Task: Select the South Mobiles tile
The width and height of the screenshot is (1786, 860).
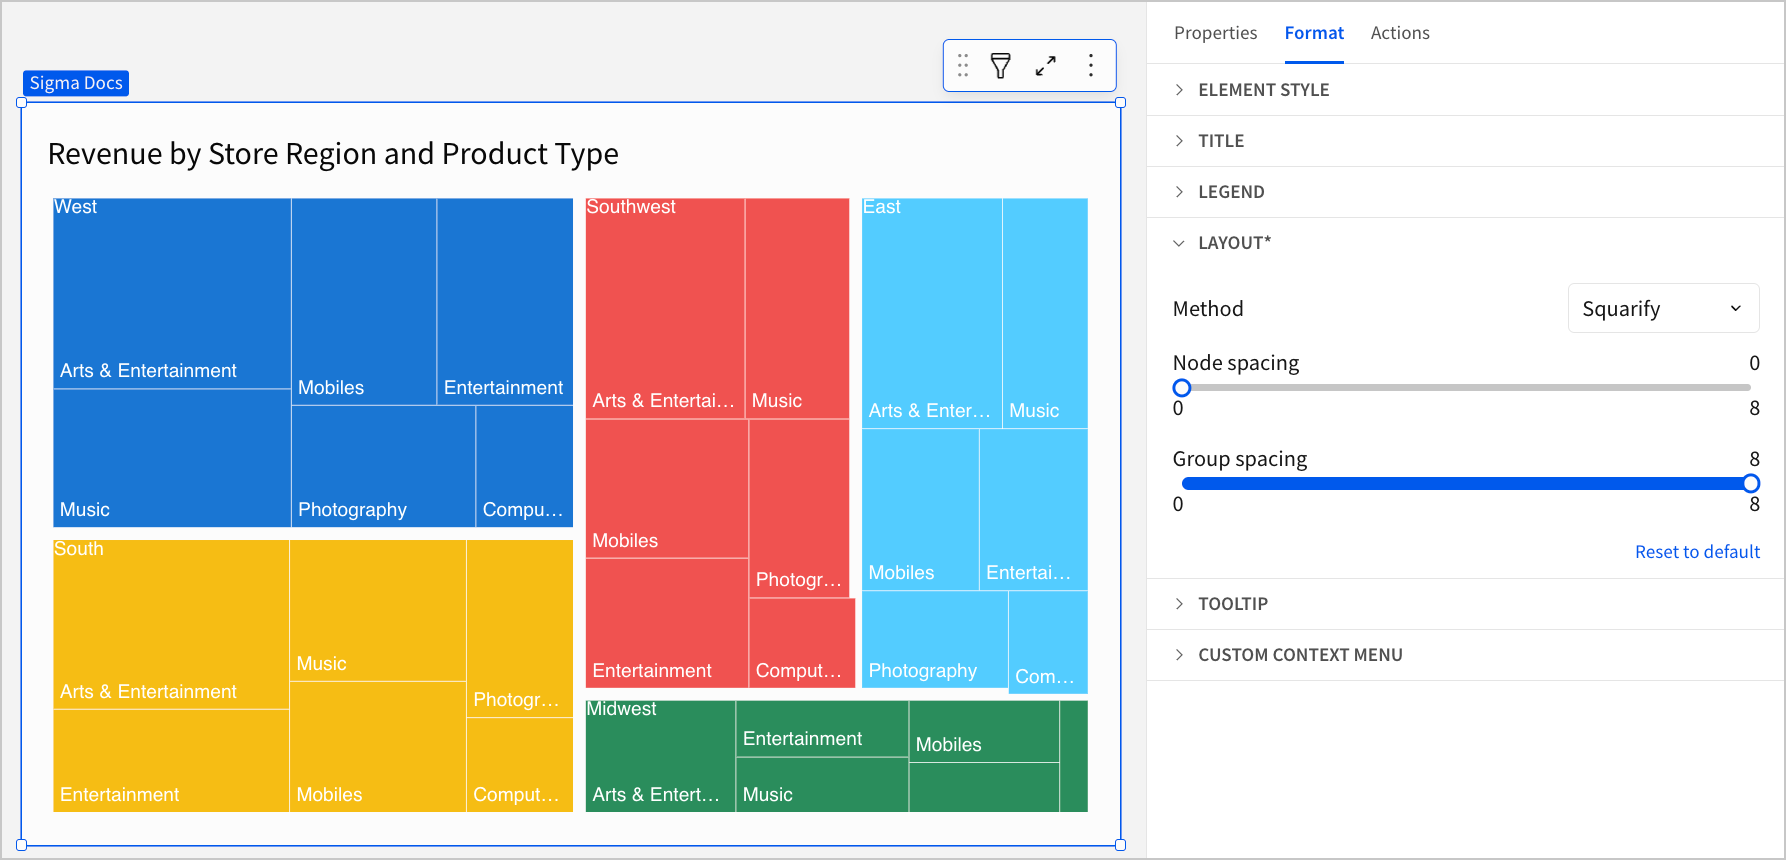Action: tap(378, 747)
